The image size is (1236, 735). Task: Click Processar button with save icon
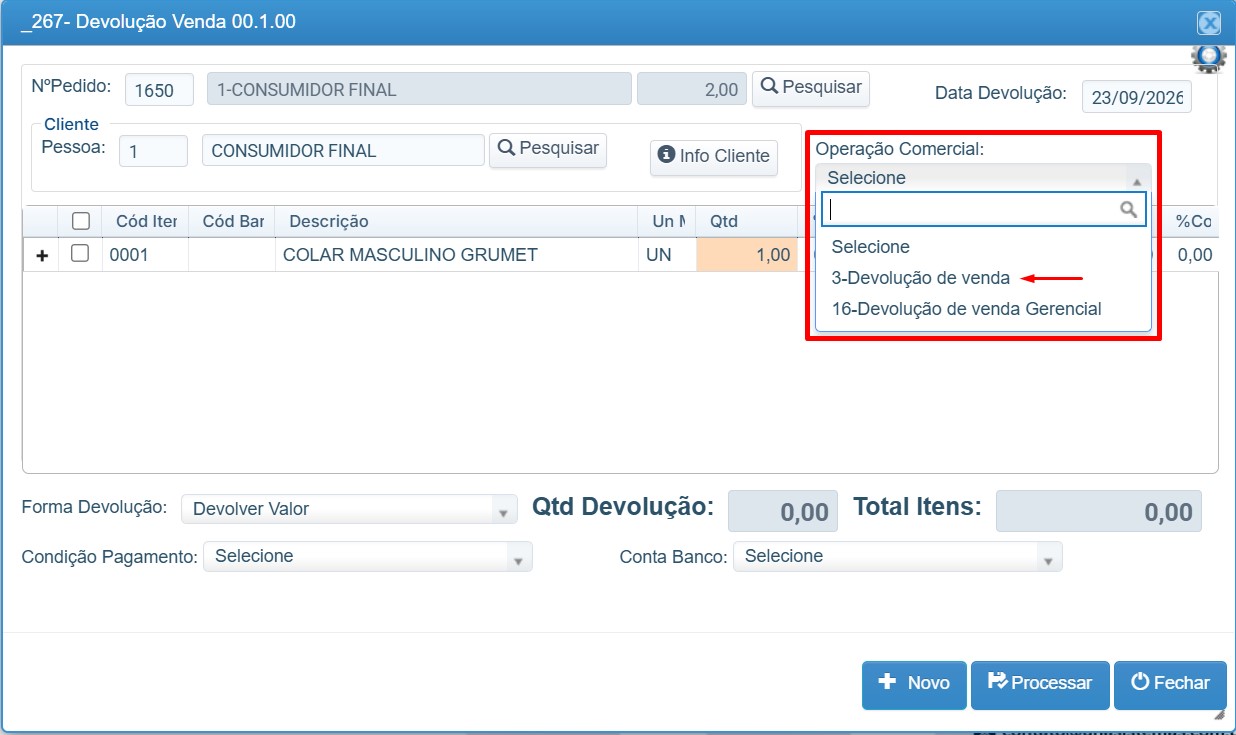click(1040, 684)
